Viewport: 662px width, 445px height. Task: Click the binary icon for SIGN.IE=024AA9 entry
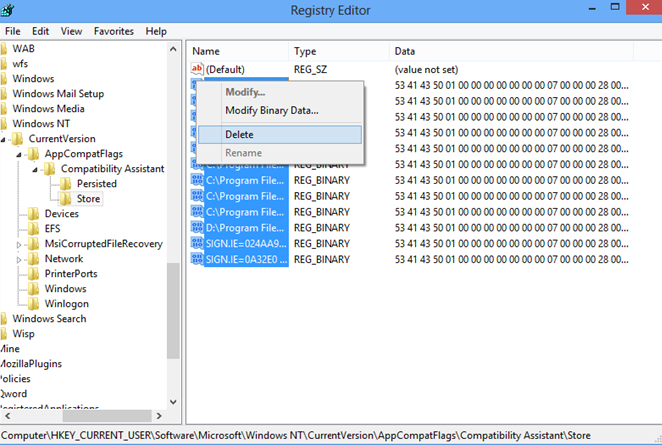point(197,244)
